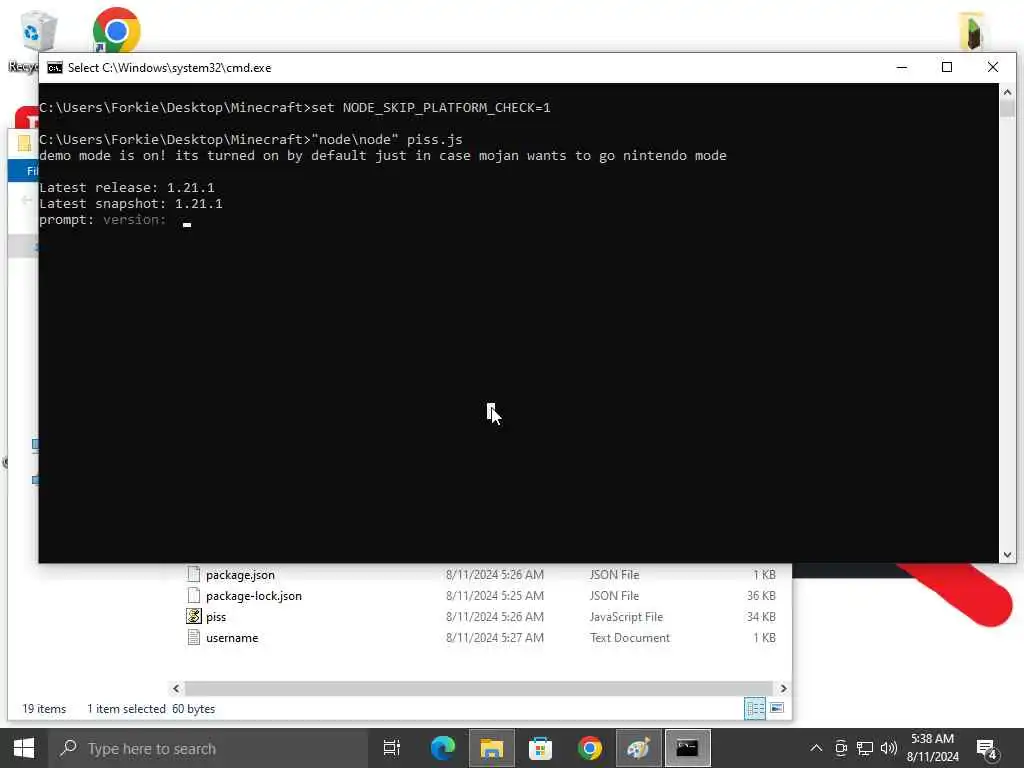This screenshot has height=768, width=1024.
Task: Click the '19 items' status text
Action: coord(44,709)
